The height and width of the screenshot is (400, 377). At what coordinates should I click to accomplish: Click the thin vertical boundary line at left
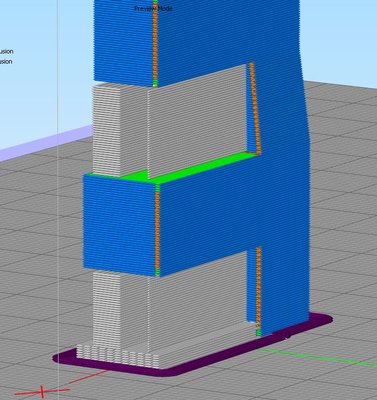point(58,200)
